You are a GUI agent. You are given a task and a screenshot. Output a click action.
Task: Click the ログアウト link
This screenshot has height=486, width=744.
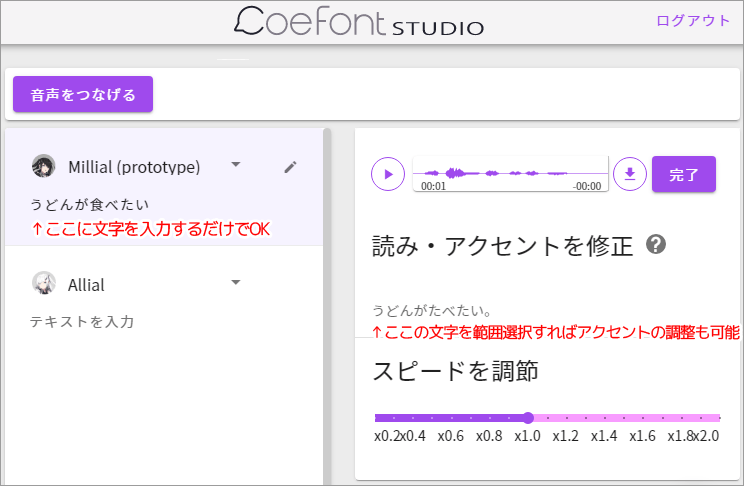pyautogui.click(x=693, y=21)
